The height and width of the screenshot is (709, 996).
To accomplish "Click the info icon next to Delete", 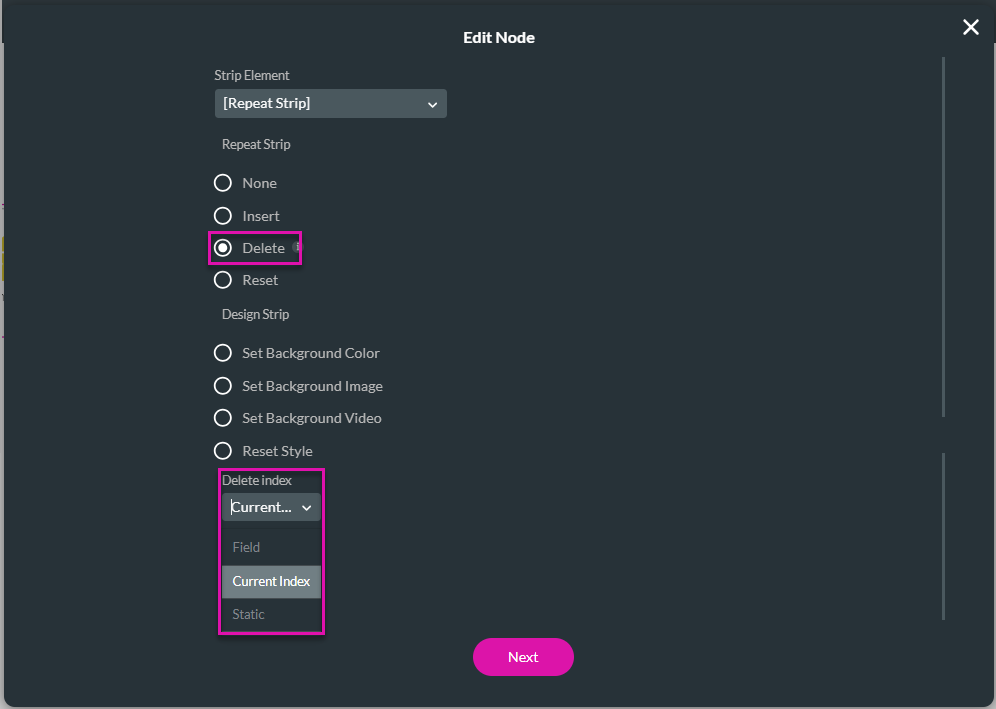I will click(297, 246).
